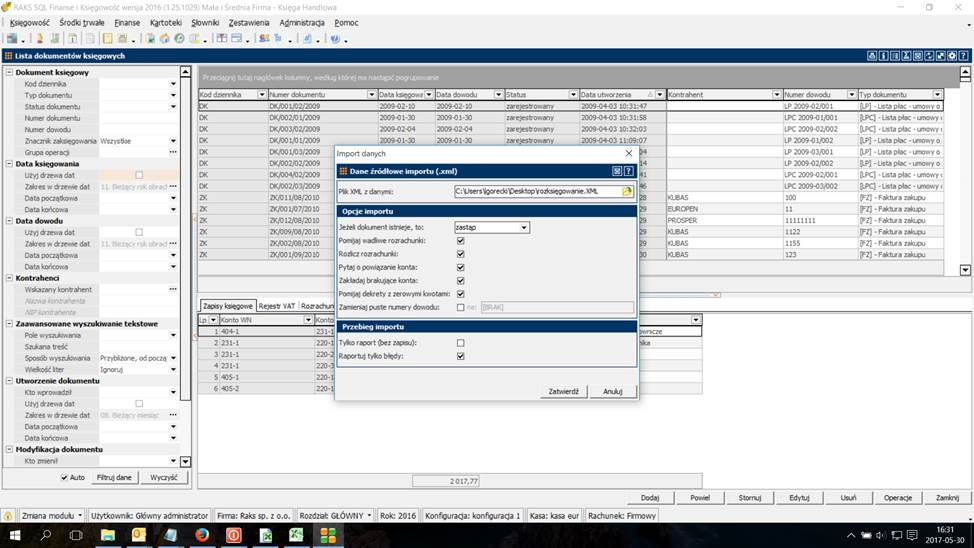Open the Kartoteki menu
Viewport: 974px width, 548px height.
166,22
